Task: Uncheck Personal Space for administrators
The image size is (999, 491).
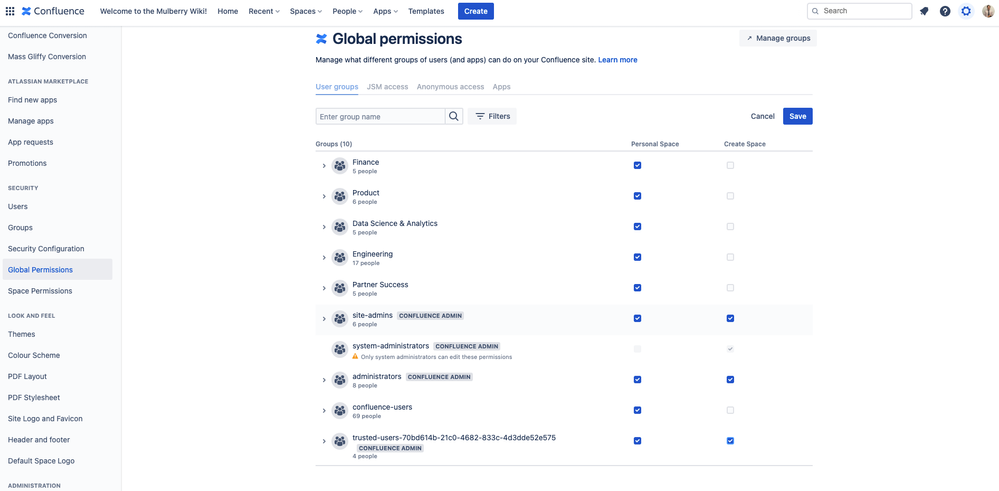Action: pyautogui.click(x=638, y=380)
